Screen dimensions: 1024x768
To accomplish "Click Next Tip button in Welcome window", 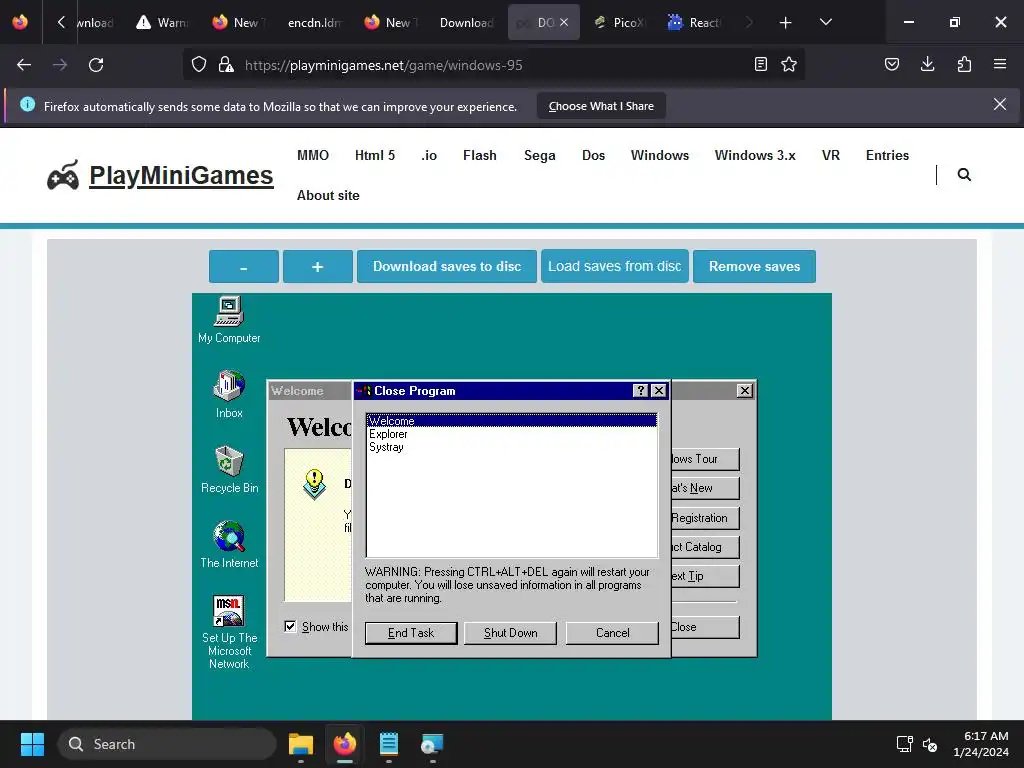I will (705, 576).
